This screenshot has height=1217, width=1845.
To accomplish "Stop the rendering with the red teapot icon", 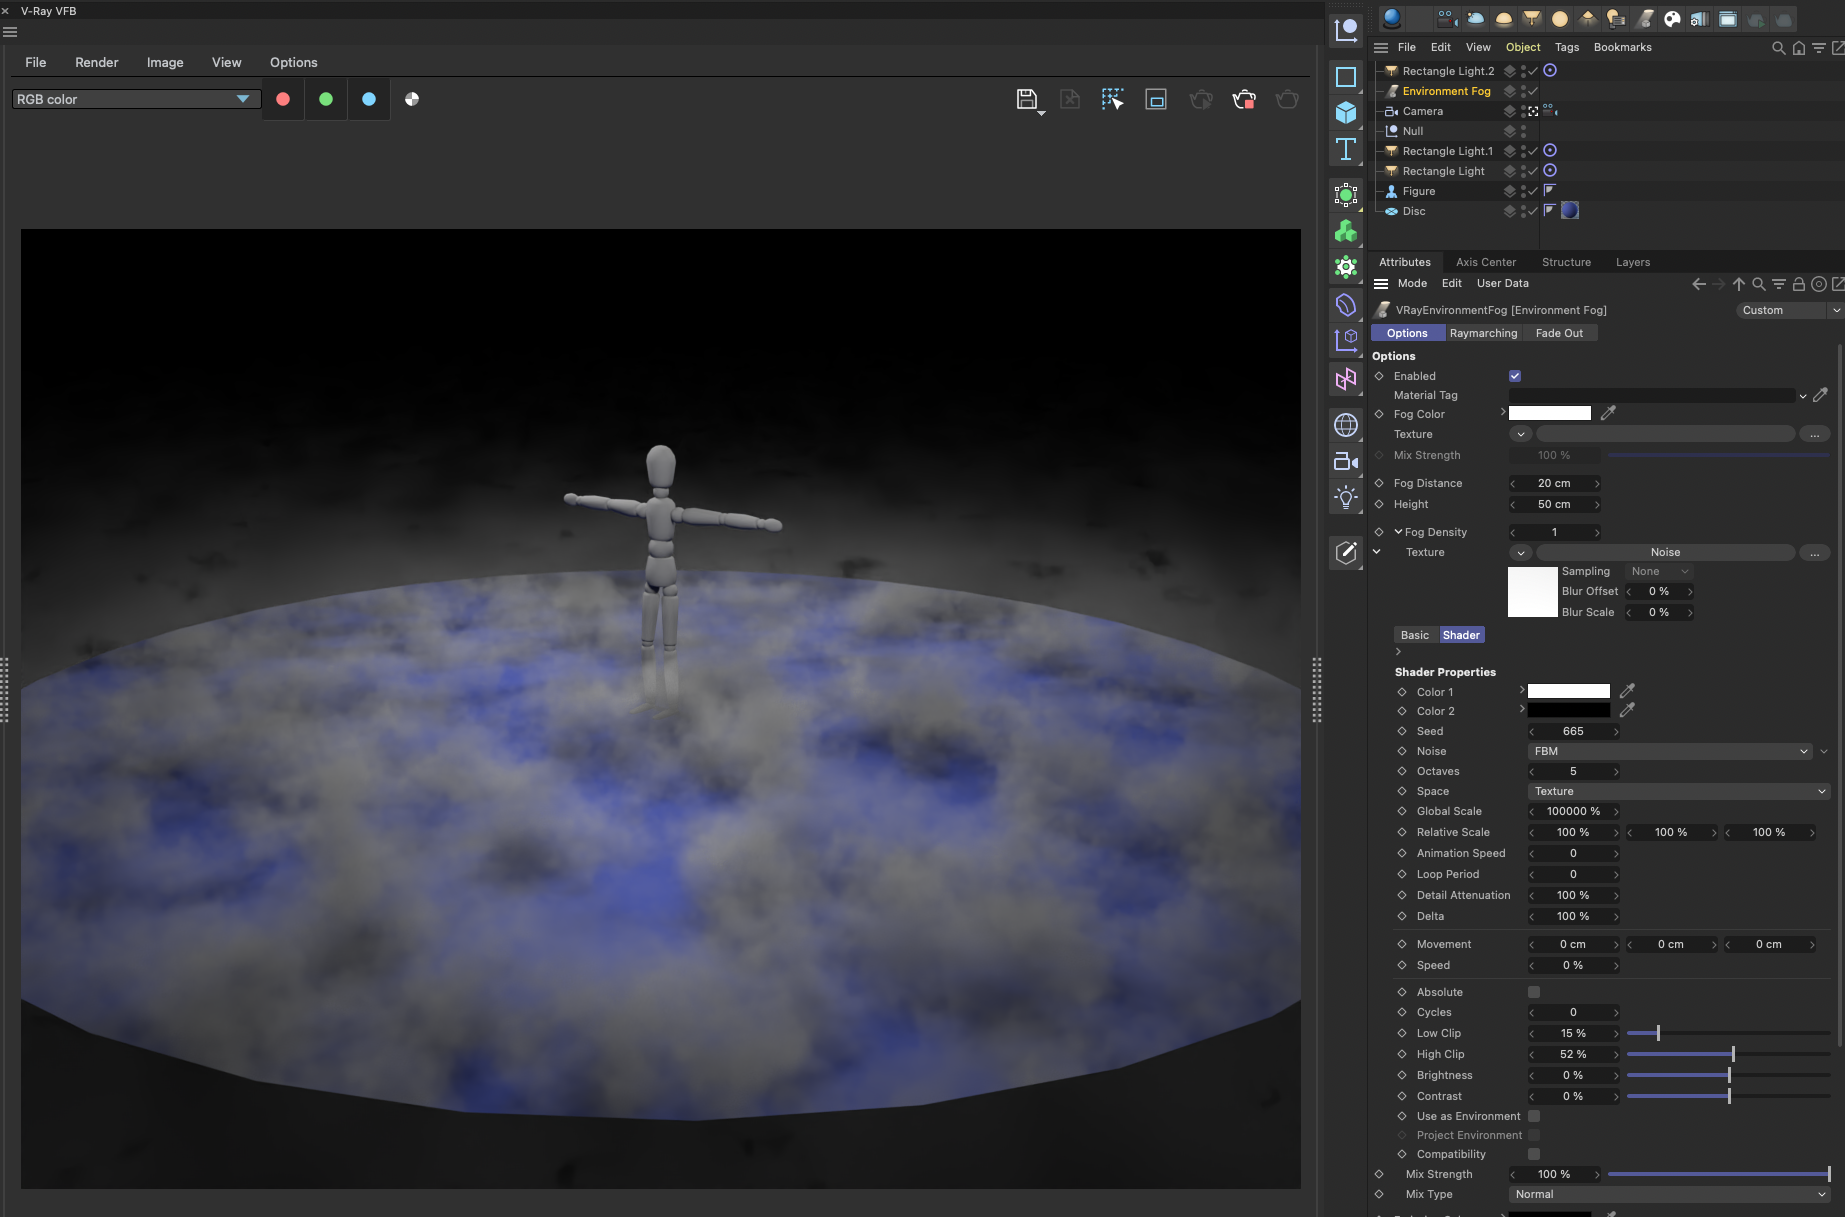I will pyautogui.click(x=1244, y=99).
